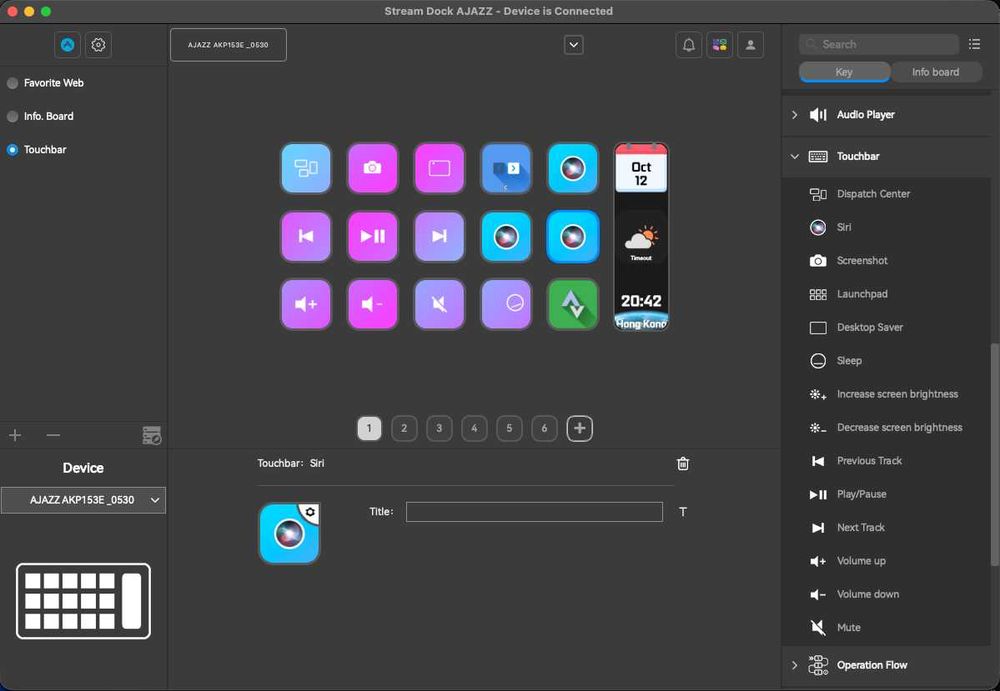Select Desktop Saver in the action list
This screenshot has height=691, width=1000.
click(886, 327)
